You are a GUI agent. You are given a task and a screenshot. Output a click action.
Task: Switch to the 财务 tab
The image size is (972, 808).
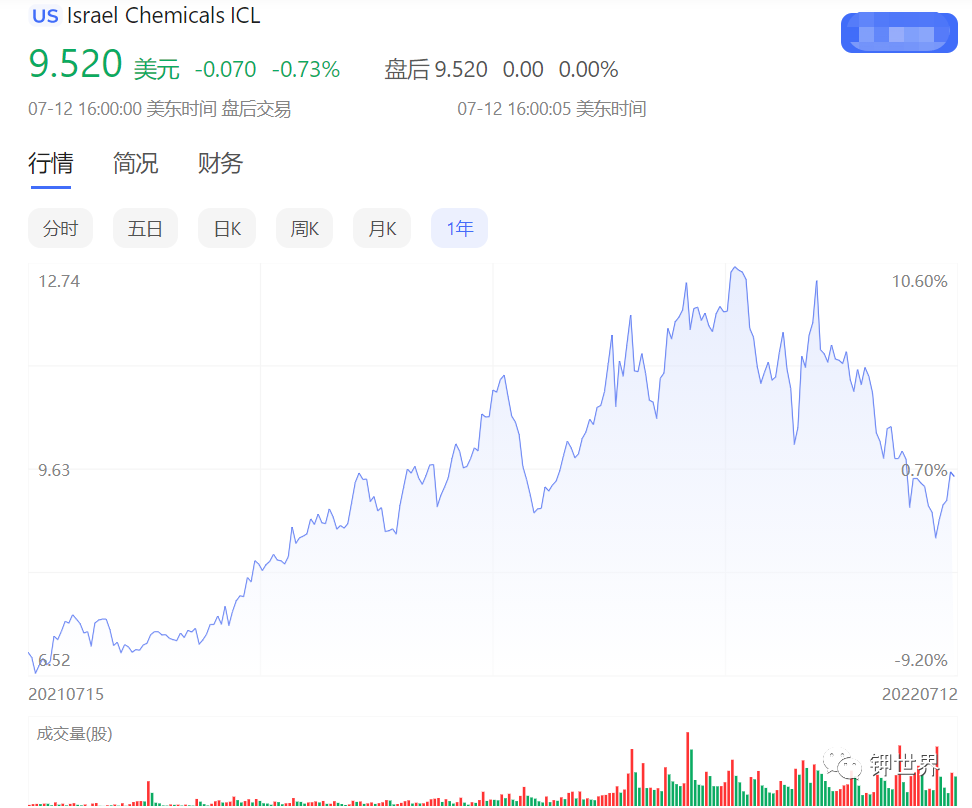click(x=220, y=164)
